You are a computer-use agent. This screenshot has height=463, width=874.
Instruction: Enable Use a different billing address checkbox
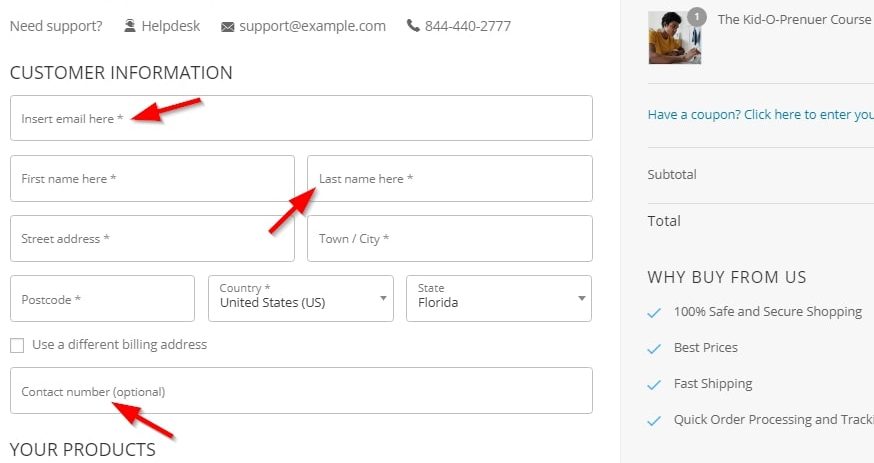click(17, 345)
